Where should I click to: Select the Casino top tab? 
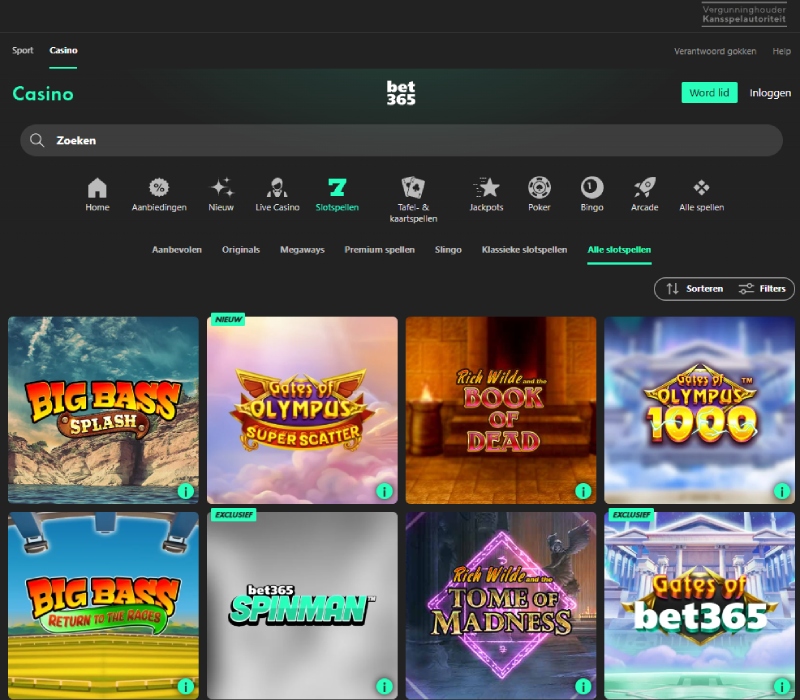pyautogui.click(x=63, y=50)
